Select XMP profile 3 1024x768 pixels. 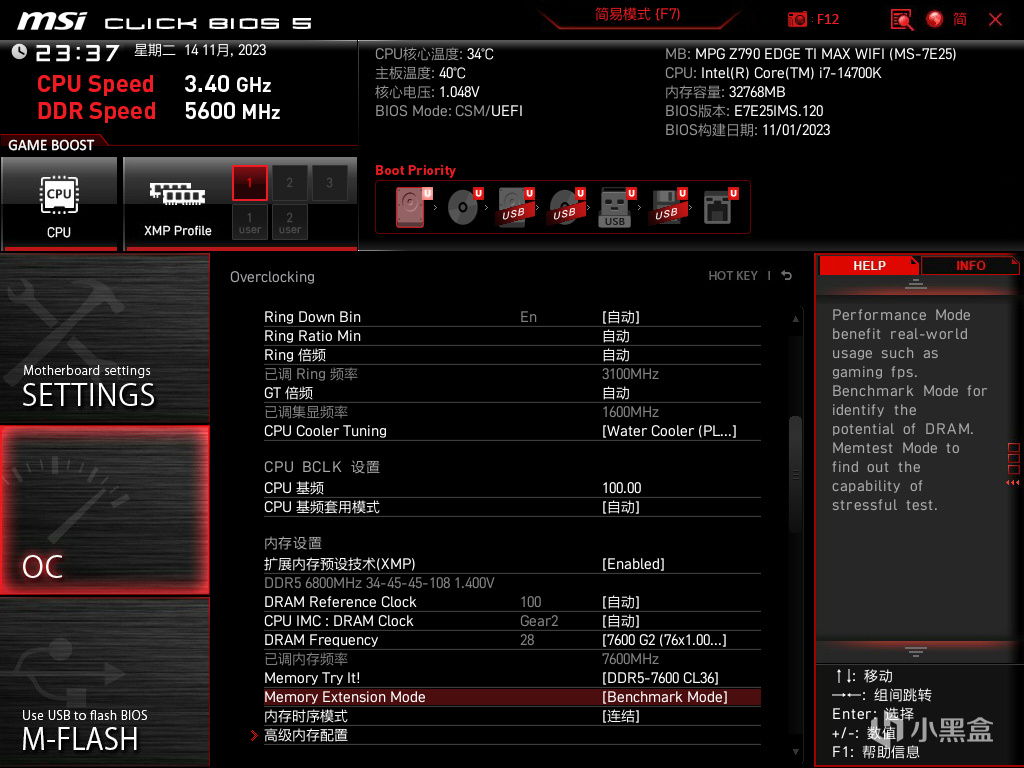[329, 183]
